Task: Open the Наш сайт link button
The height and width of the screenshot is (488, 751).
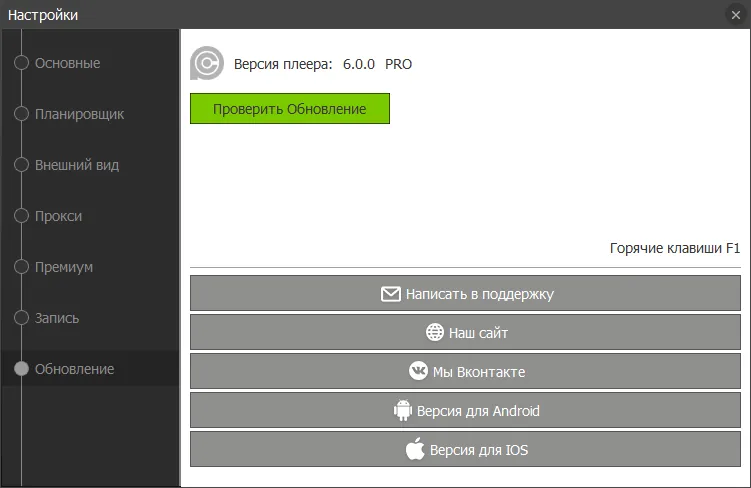Action: [x=465, y=332]
